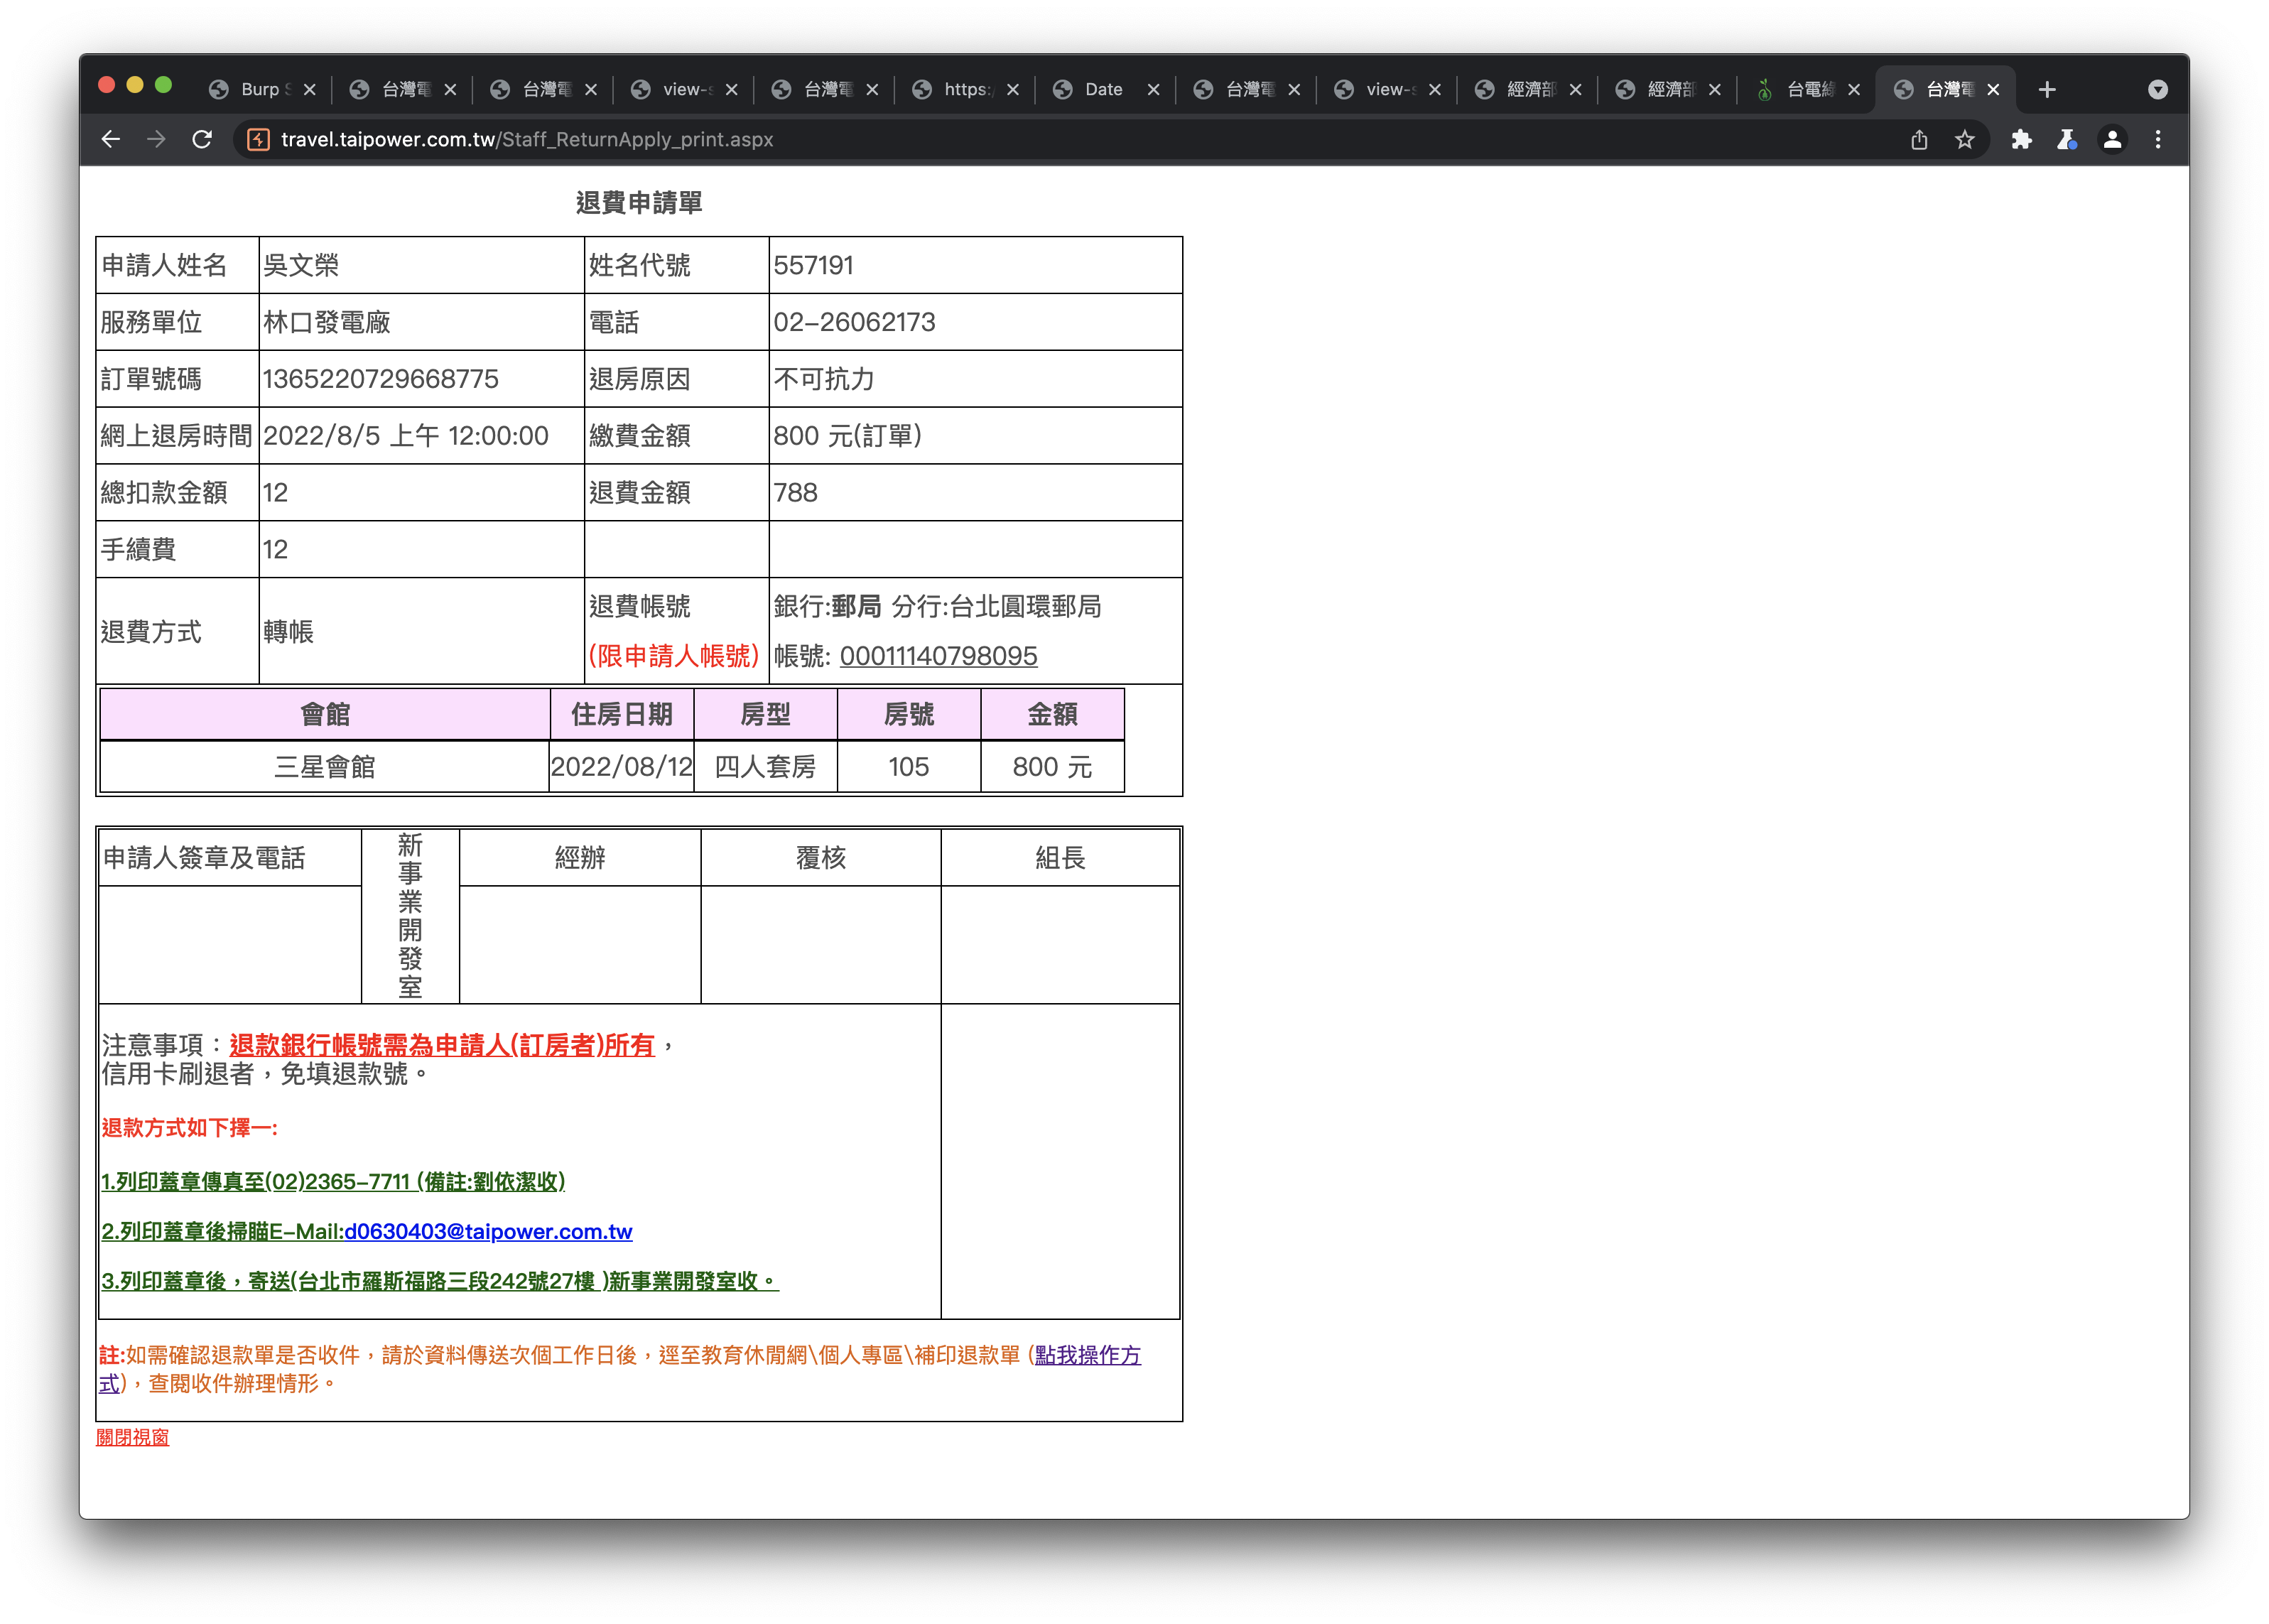Go back using the back arrow
The height and width of the screenshot is (1624, 2269).
111,140
